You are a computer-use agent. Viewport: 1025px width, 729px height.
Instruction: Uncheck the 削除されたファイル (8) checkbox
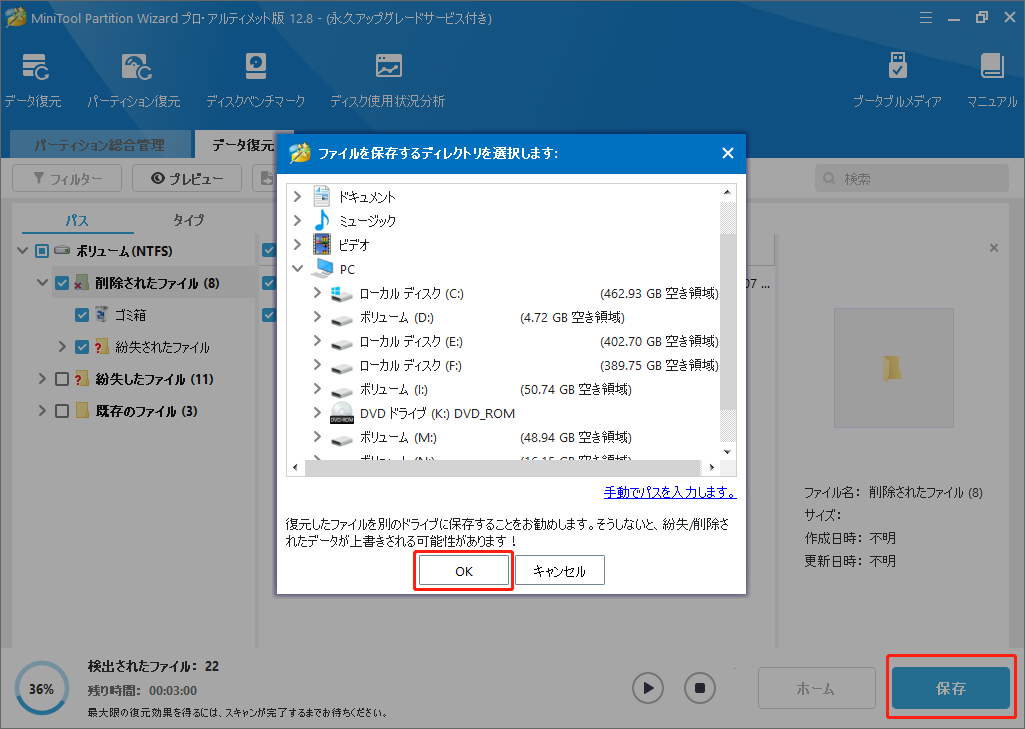click(x=62, y=283)
